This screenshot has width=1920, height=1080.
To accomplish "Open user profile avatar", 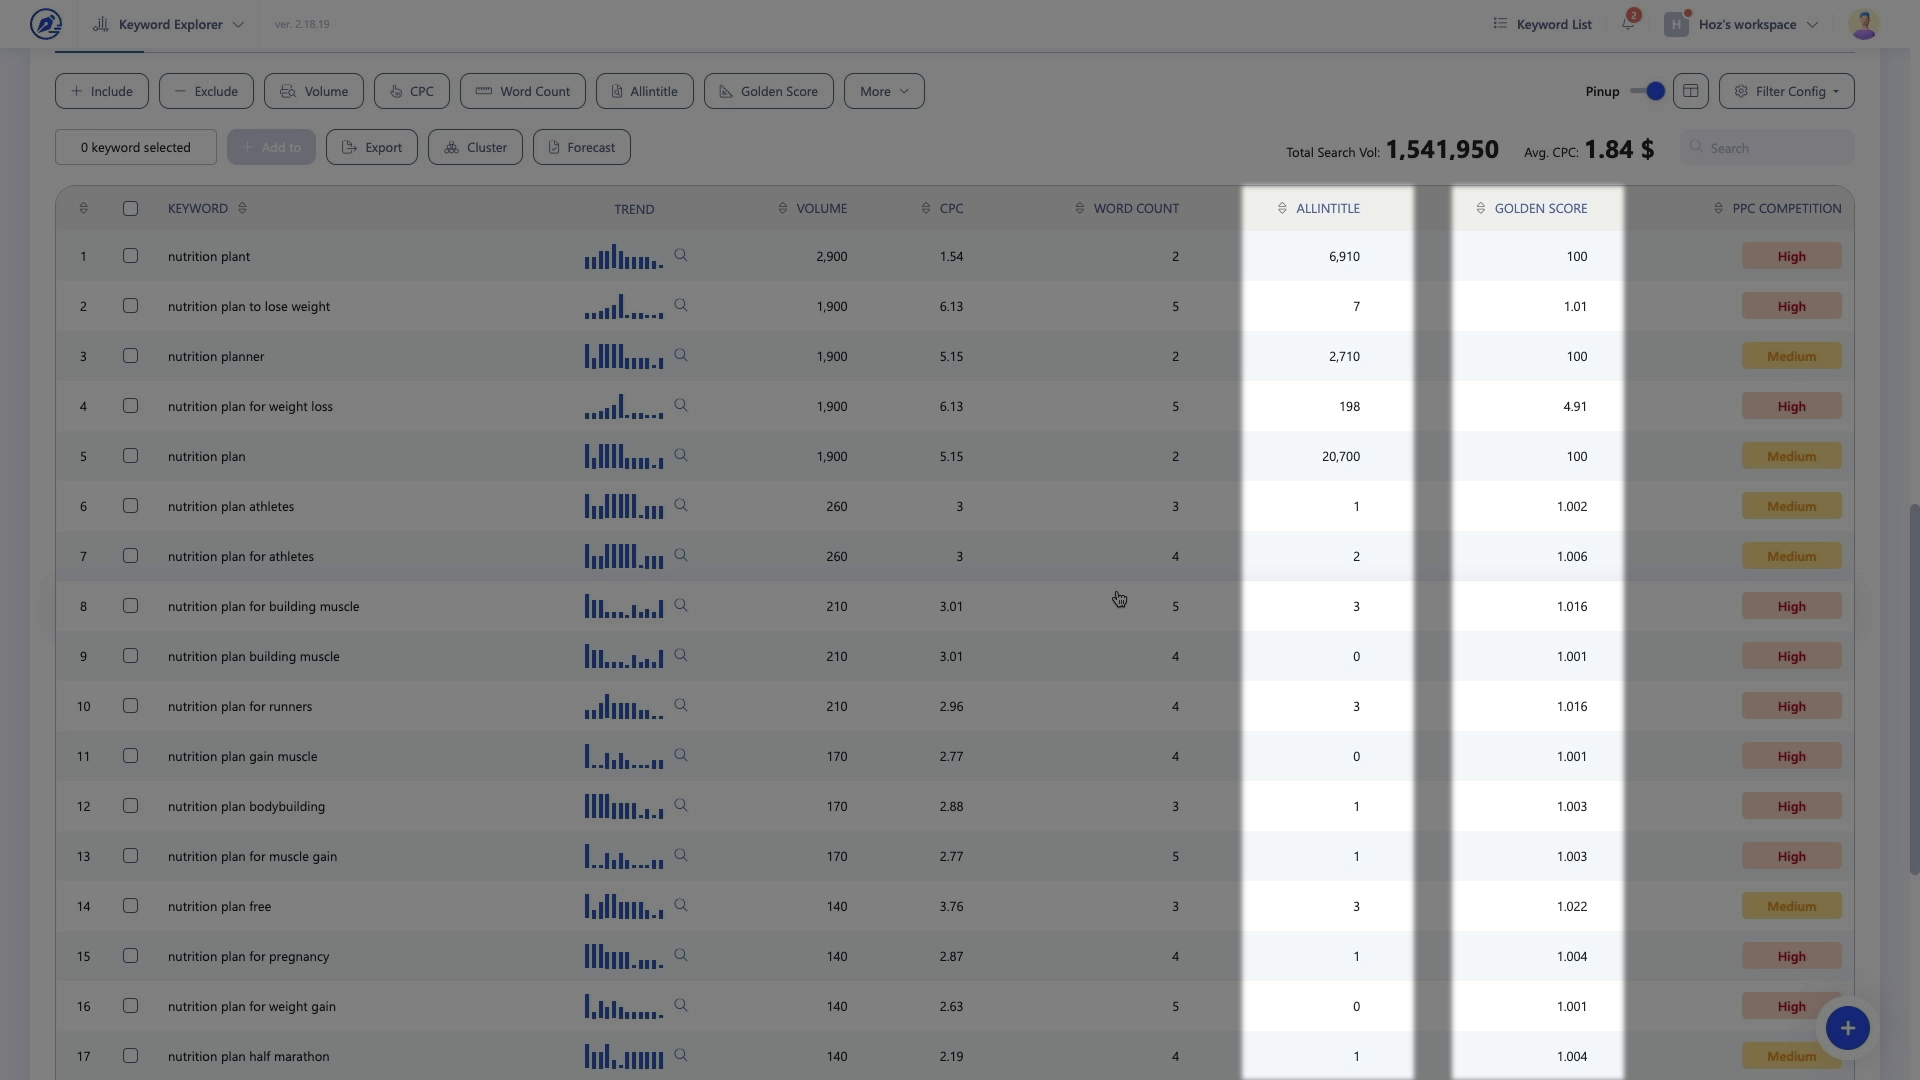I will click(x=1863, y=24).
